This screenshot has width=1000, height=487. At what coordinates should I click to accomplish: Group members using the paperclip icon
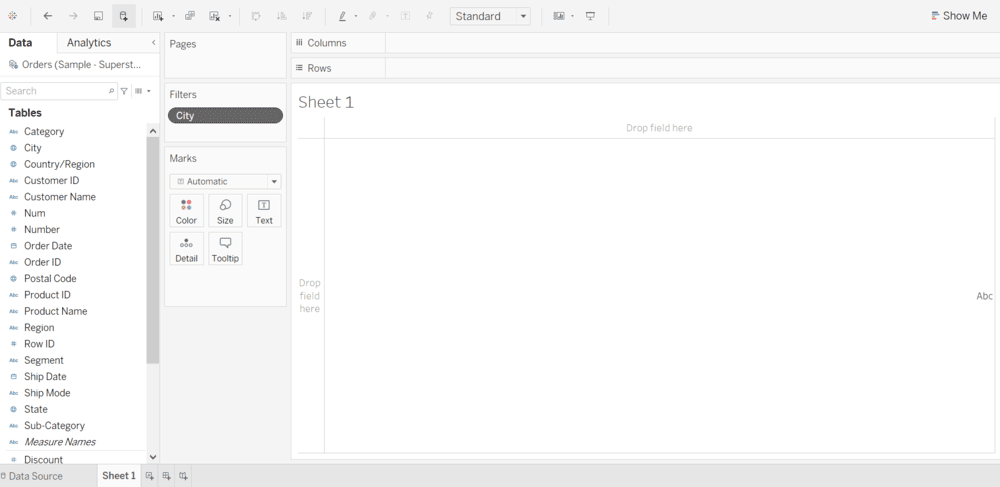(374, 16)
